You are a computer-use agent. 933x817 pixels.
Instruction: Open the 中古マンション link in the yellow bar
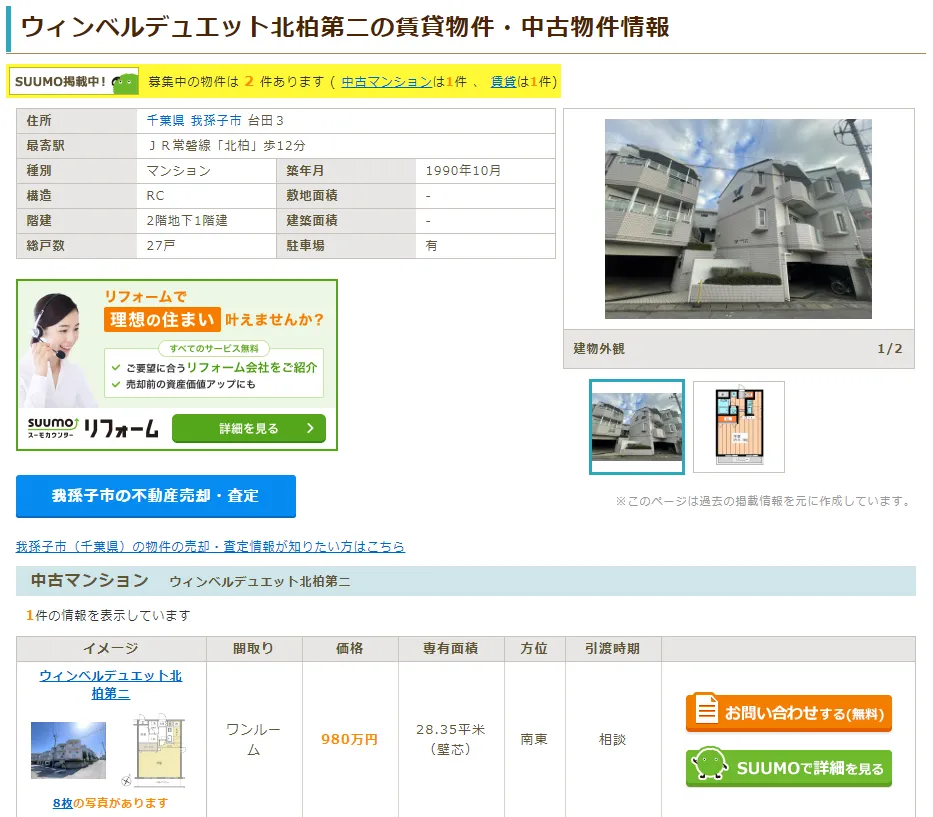tap(386, 82)
